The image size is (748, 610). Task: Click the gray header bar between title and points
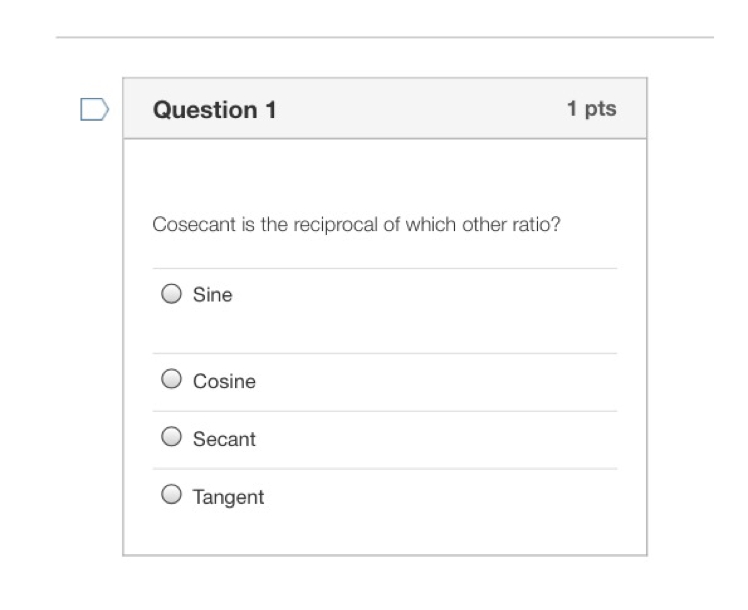click(420, 109)
